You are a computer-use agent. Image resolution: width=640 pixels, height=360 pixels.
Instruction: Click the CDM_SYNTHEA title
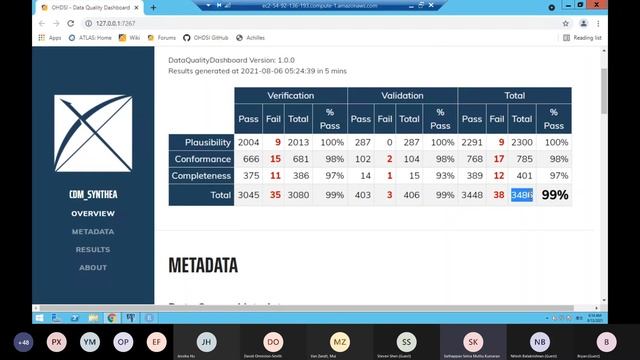point(93,194)
